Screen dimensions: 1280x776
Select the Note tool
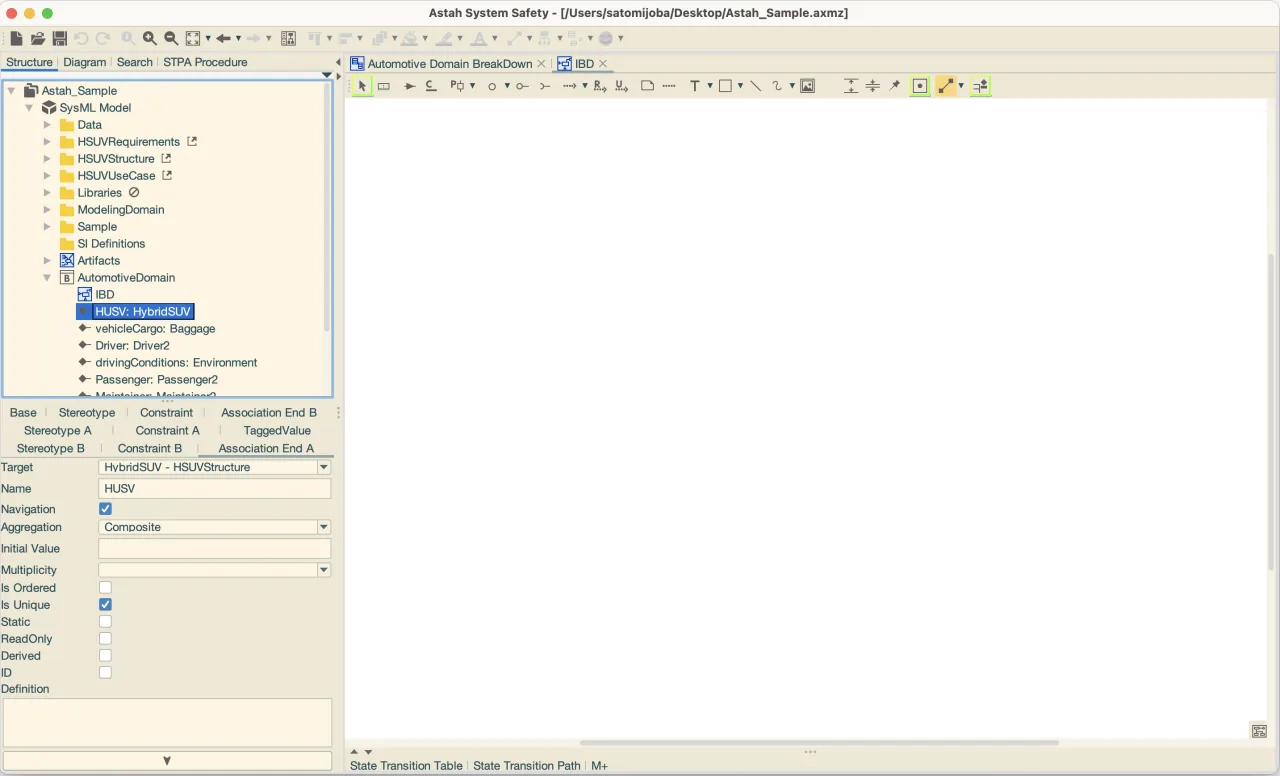(647, 86)
